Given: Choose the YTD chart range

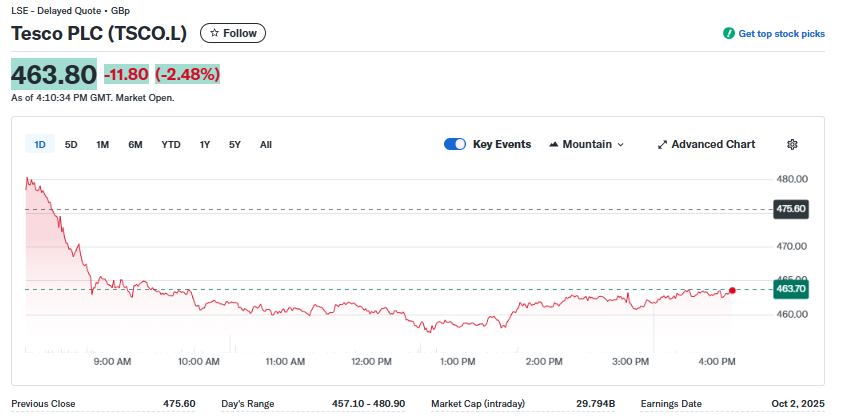Looking at the screenshot, I should (171, 144).
